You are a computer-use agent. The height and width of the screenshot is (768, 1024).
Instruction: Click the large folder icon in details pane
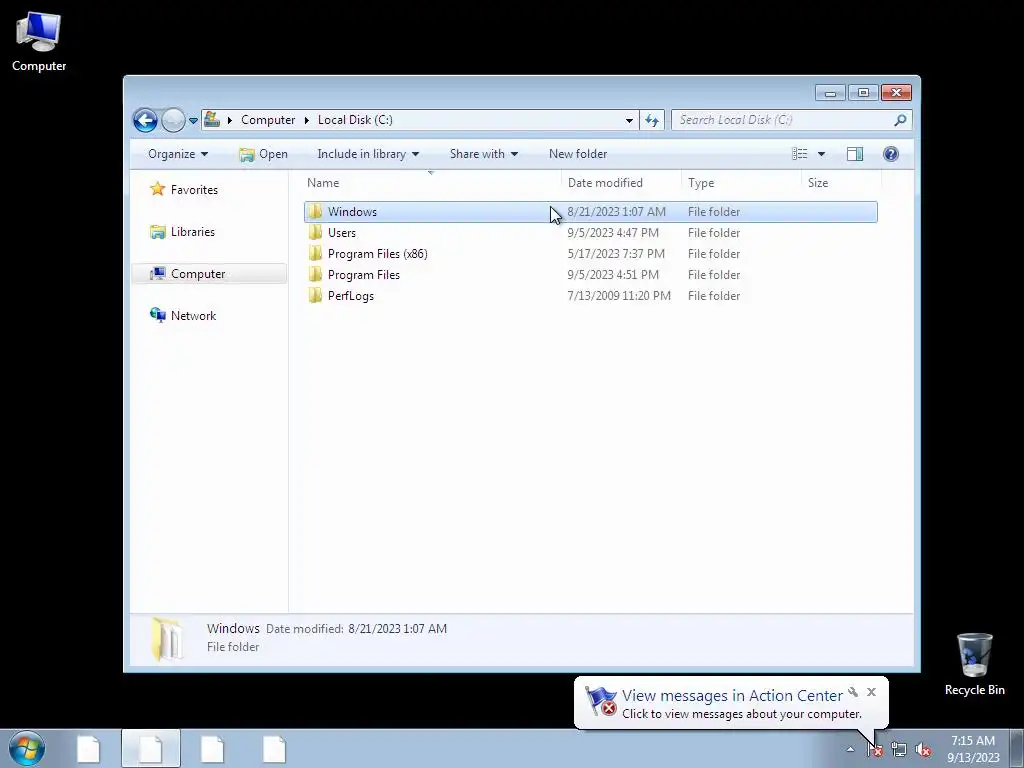click(167, 639)
